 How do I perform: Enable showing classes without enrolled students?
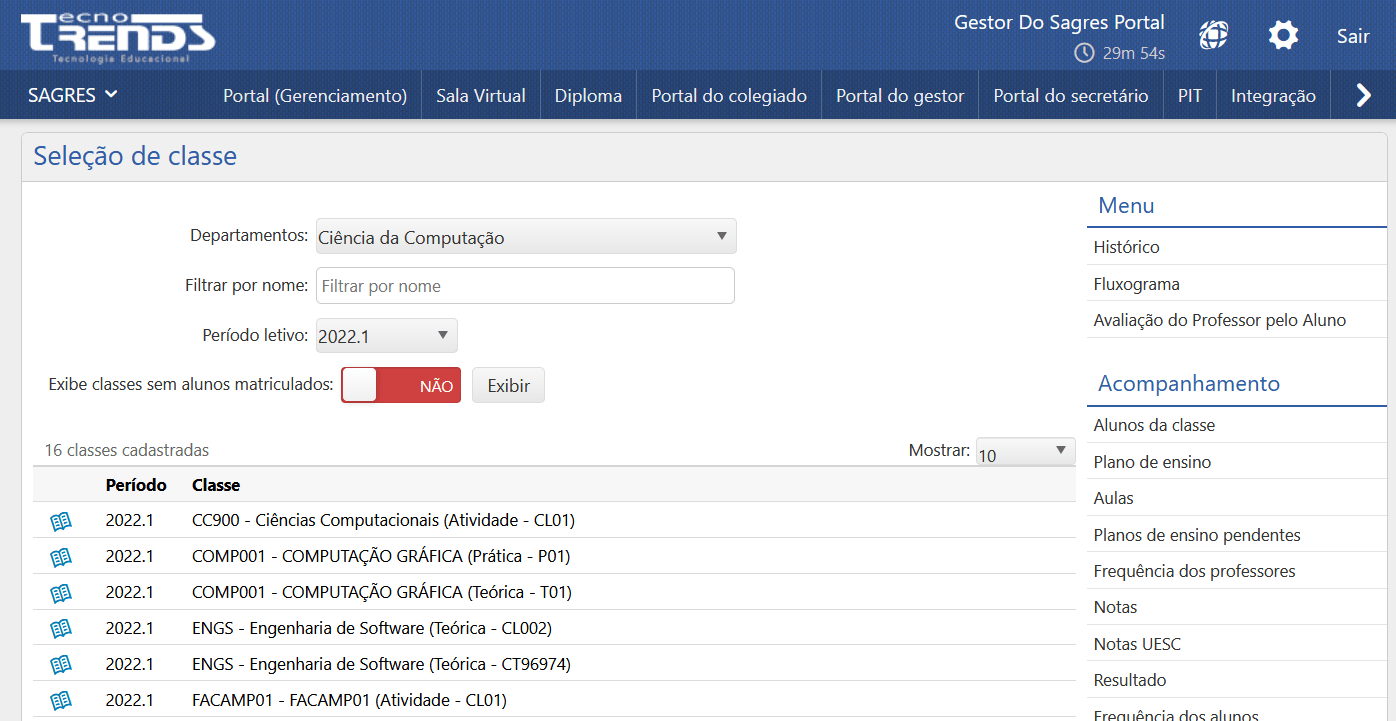[400, 385]
